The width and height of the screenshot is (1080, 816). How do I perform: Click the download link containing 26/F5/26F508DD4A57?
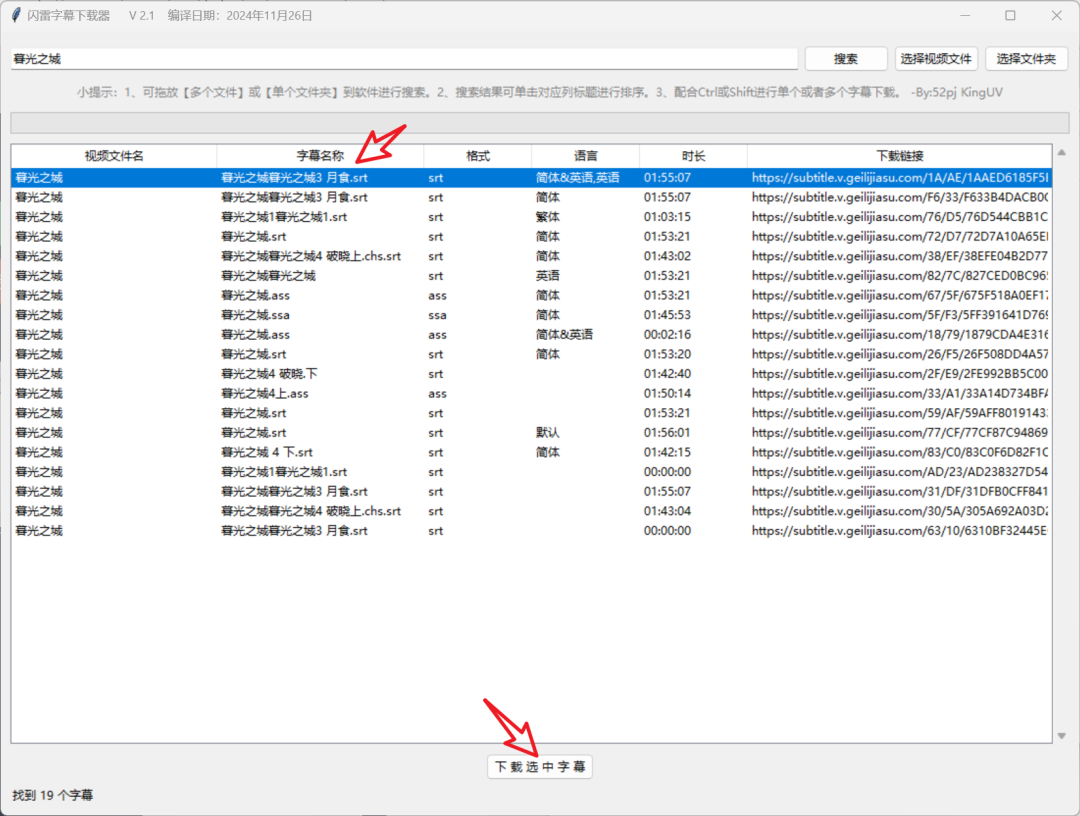(x=900, y=355)
